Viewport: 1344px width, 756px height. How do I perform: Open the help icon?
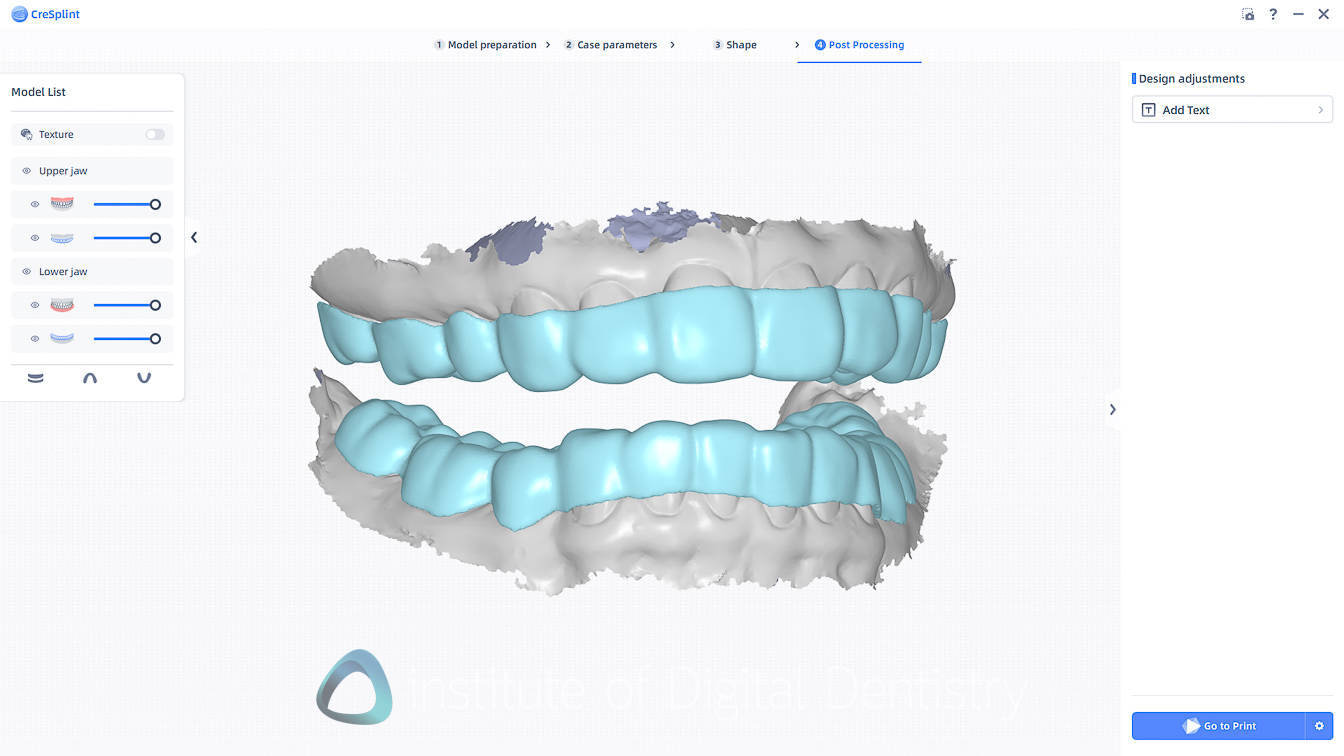1273,14
